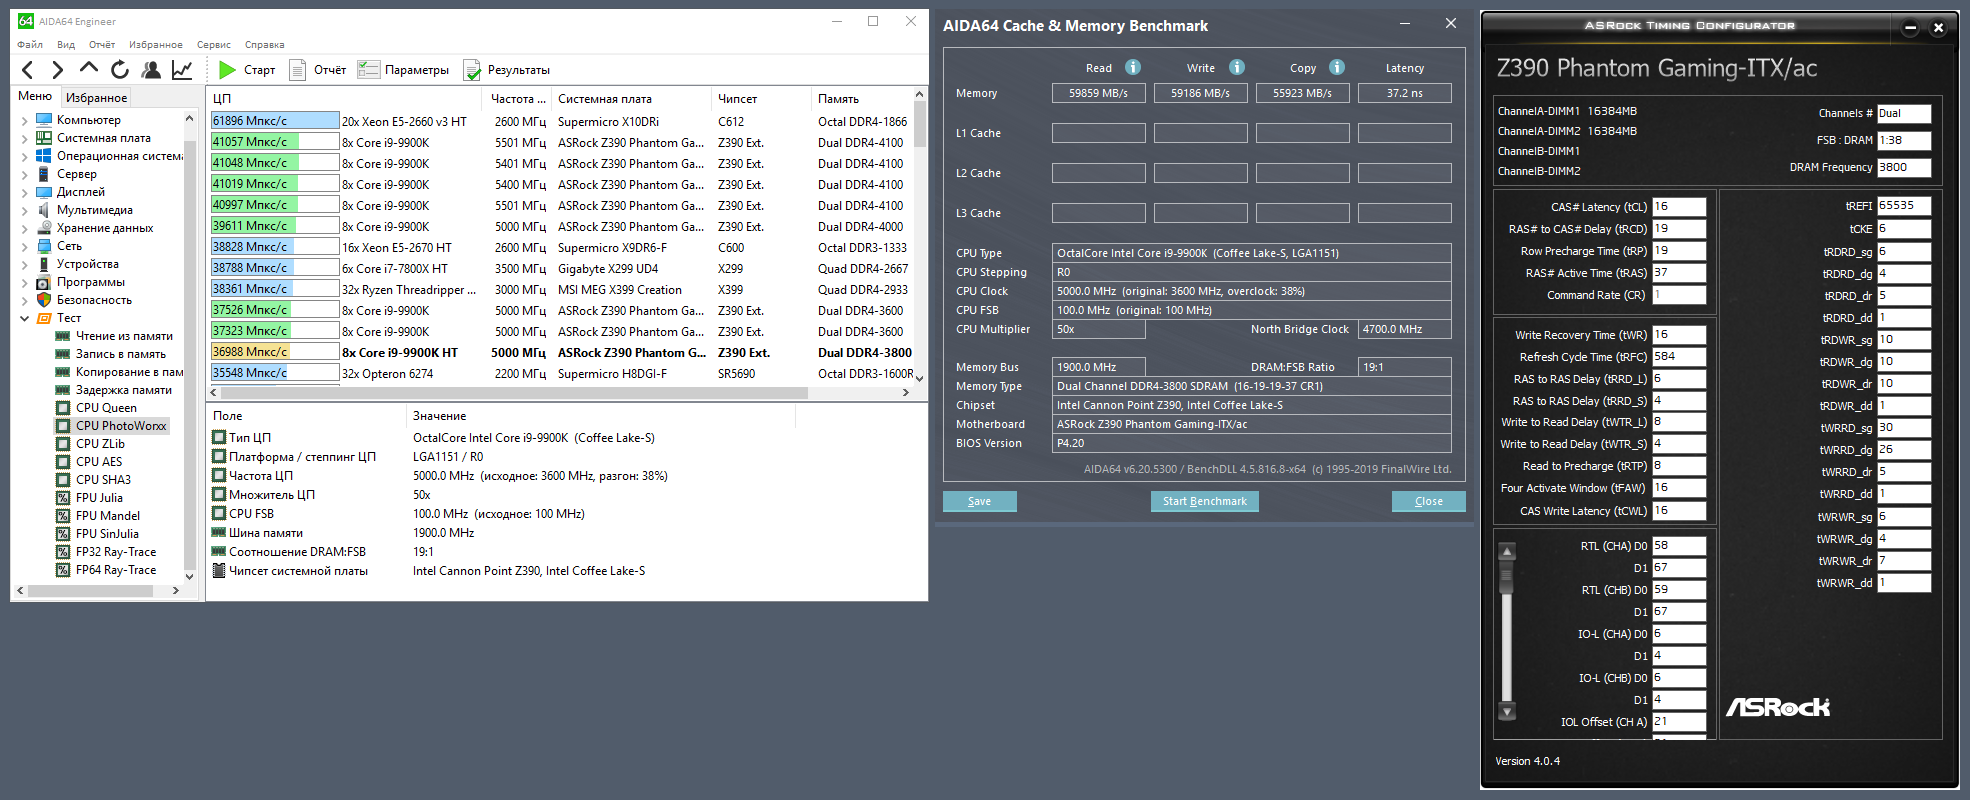Select the Безопасность shield icon
Image resolution: width=1970 pixels, height=800 pixels.
44,300
